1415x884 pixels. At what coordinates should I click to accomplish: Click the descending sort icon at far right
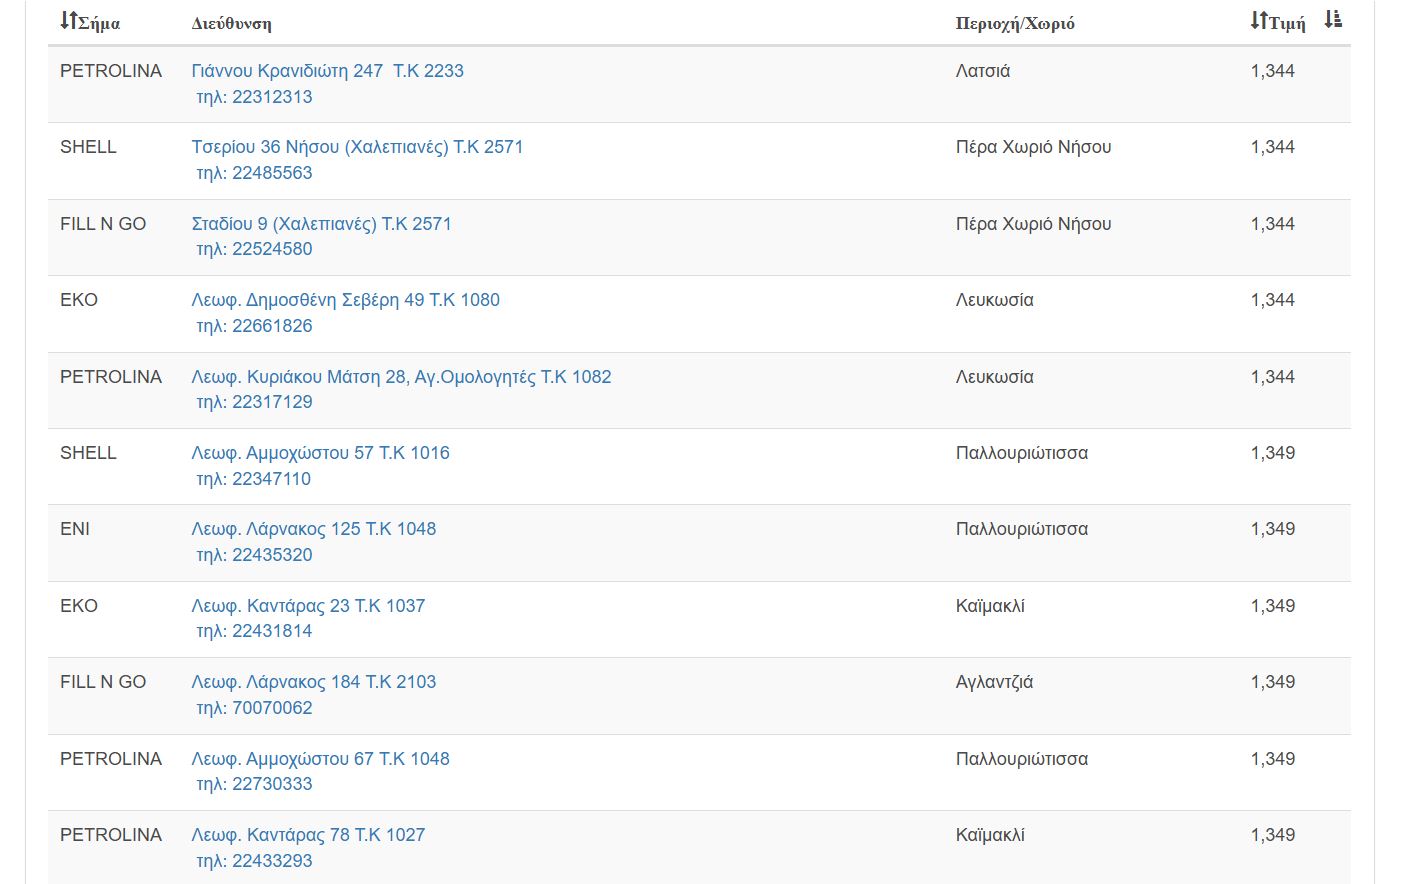pos(1333,20)
